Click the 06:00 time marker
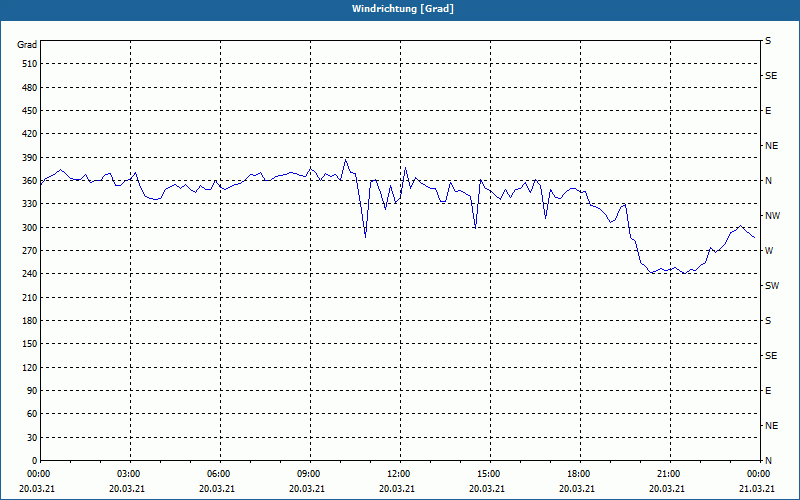This screenshot has width=800, height=500. coord(219,474)
